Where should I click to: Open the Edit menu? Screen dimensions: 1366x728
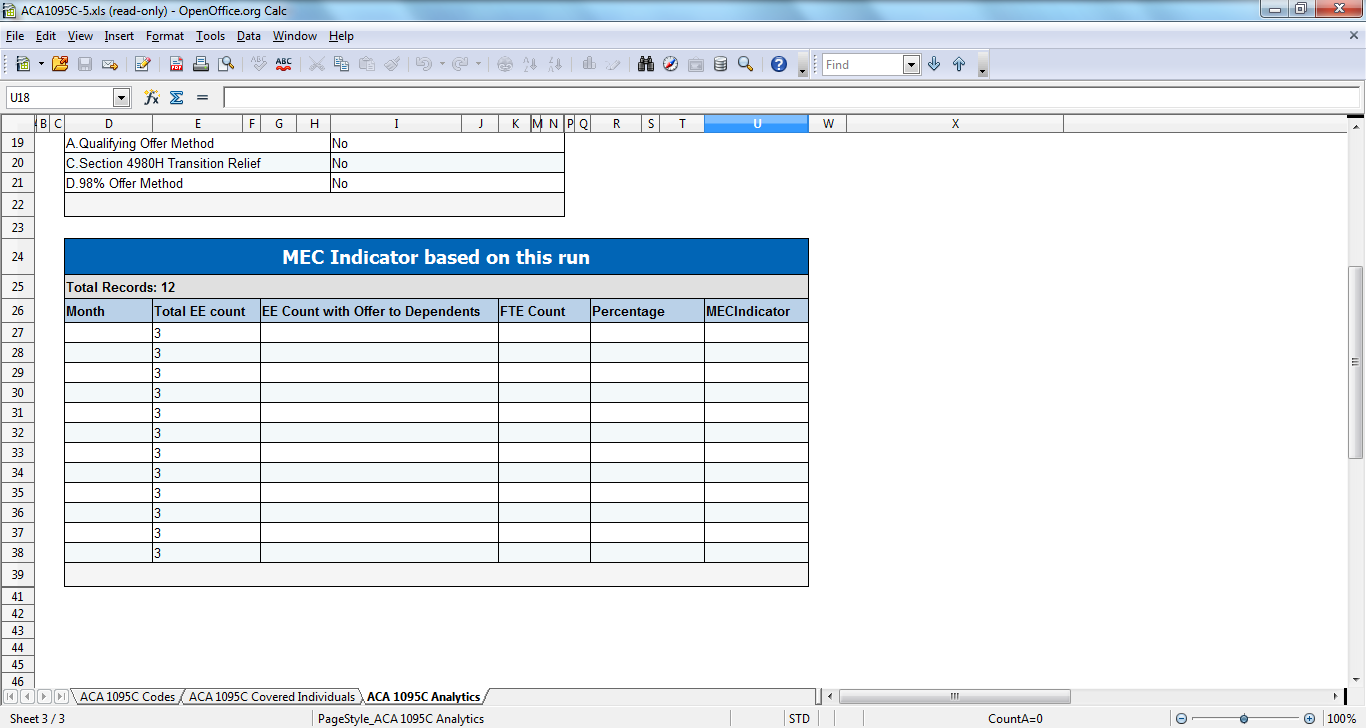[46, 36]
